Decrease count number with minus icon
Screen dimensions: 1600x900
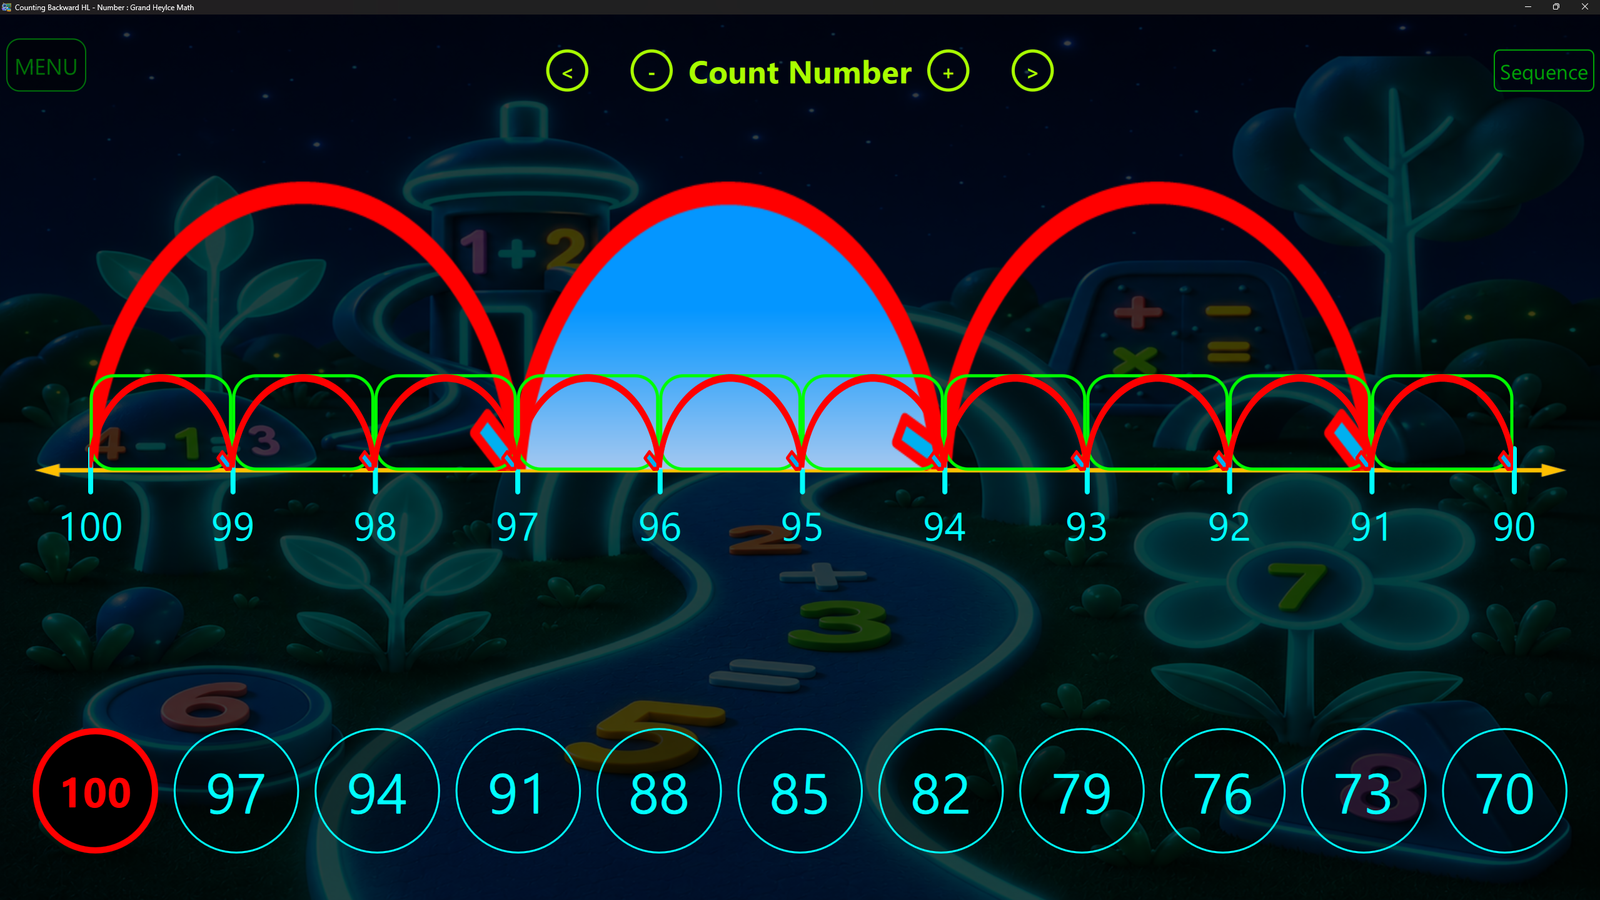[x=652, y=72]
